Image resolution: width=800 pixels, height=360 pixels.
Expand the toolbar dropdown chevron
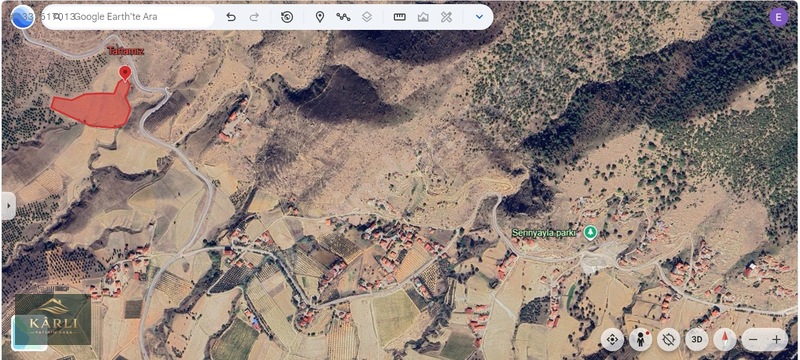[x=479, y=17]
